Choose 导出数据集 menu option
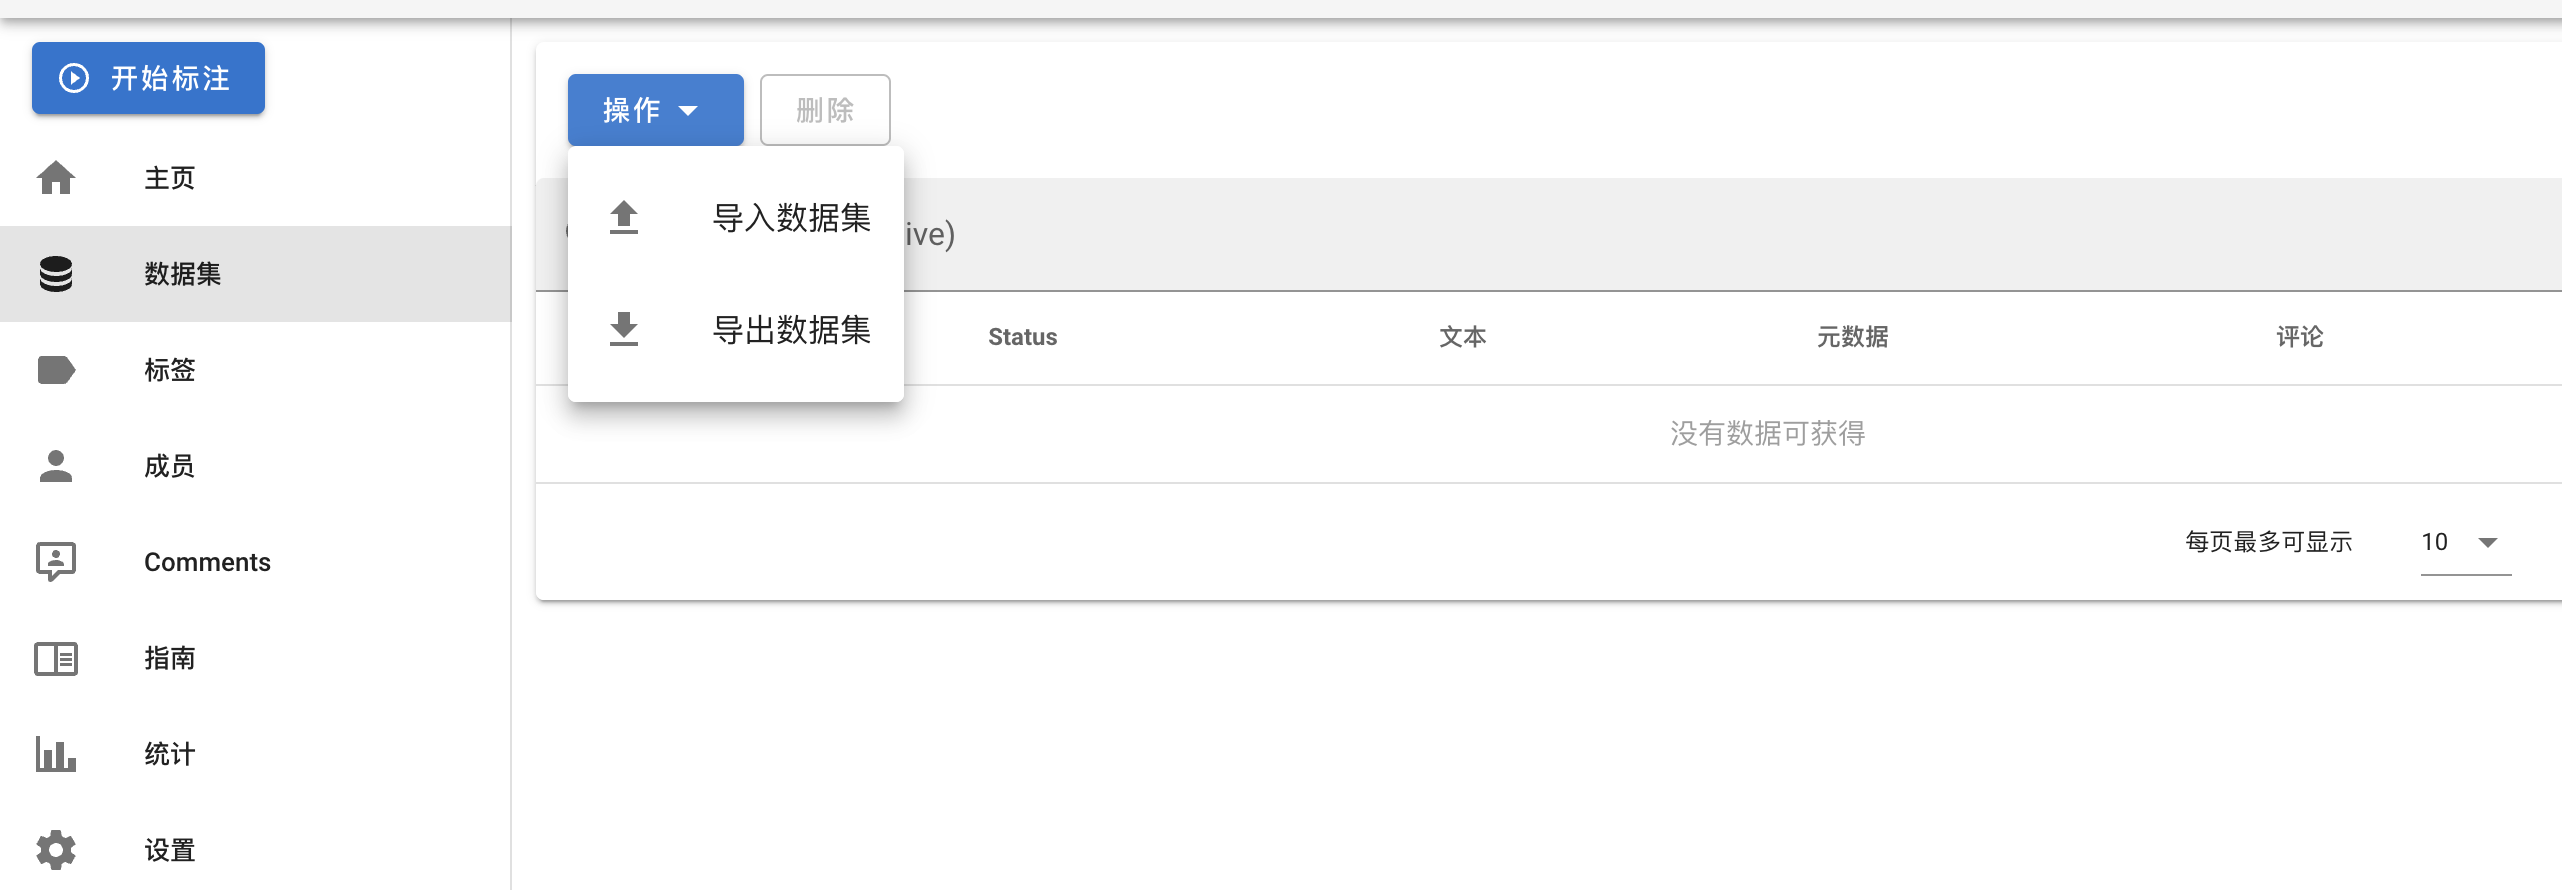Viewport: 2562px width, 890px height. [x=790, y=330]
